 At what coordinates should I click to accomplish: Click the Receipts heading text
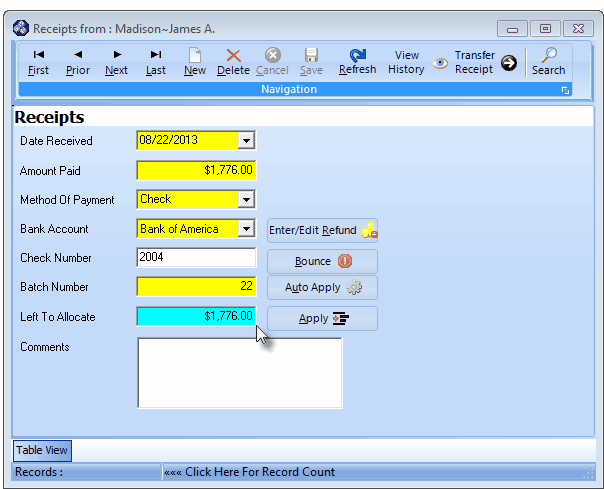pyautogui.click(x=49, y=117)
